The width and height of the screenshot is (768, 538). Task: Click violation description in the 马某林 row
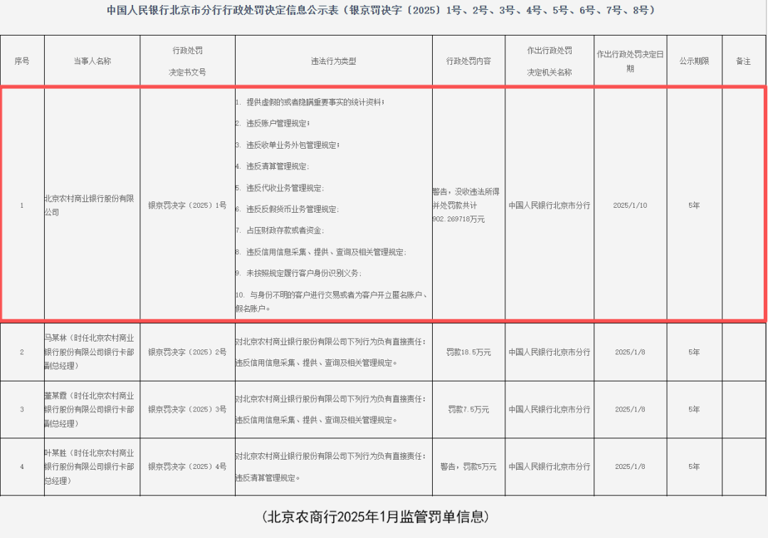click(331, 352)
